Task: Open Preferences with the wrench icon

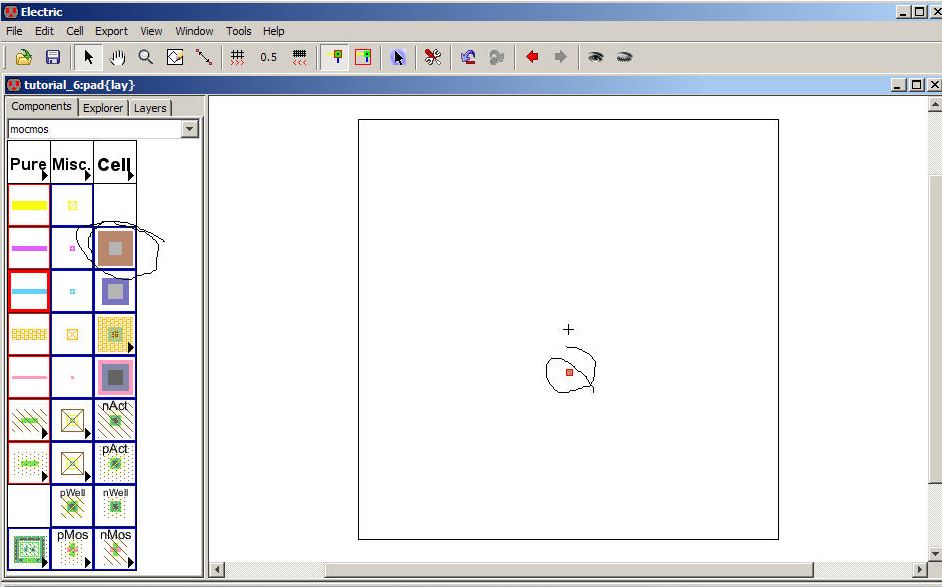Action: 432,58
